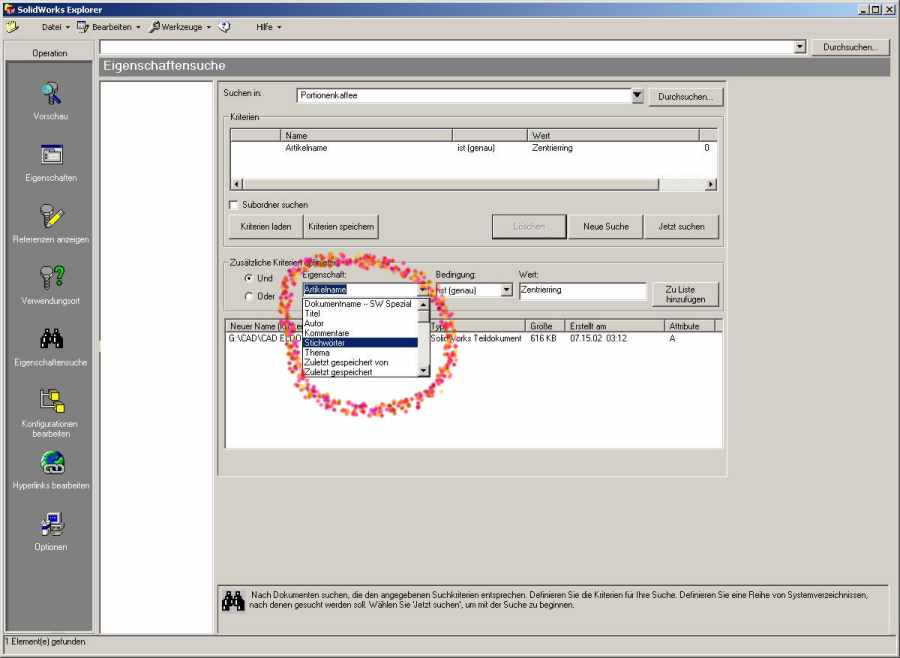Select the Artikelname criteria row
Screen dimensions: 900x658
pos(474,148)
